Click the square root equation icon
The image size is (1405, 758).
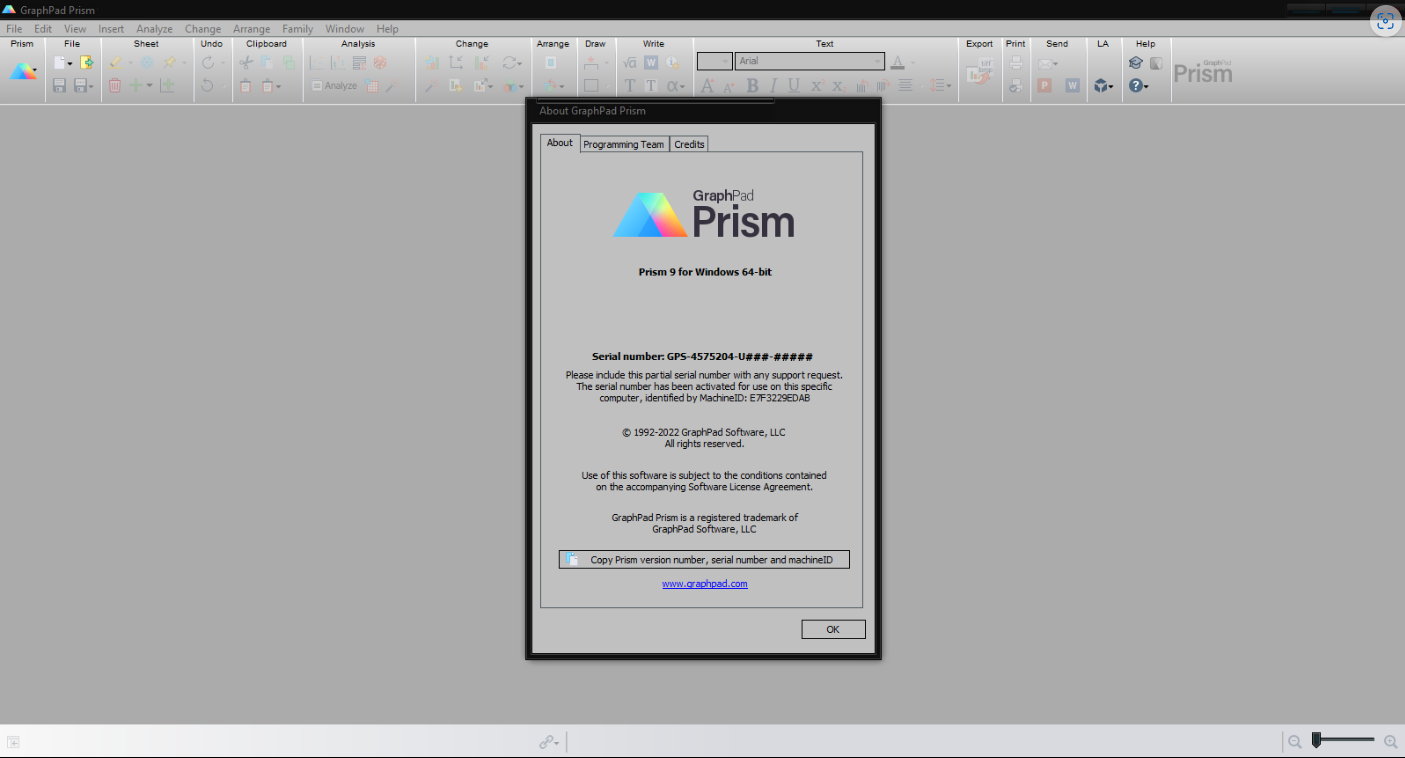tap(630, 62)
